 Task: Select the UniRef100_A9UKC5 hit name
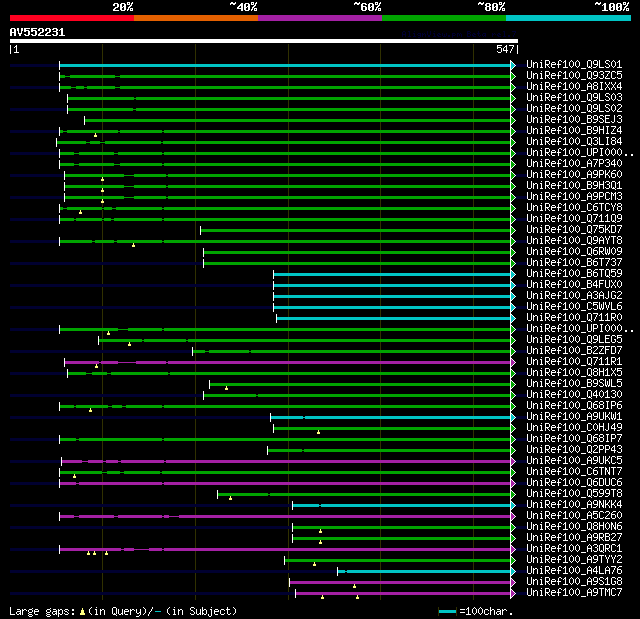tap(574, 461)
